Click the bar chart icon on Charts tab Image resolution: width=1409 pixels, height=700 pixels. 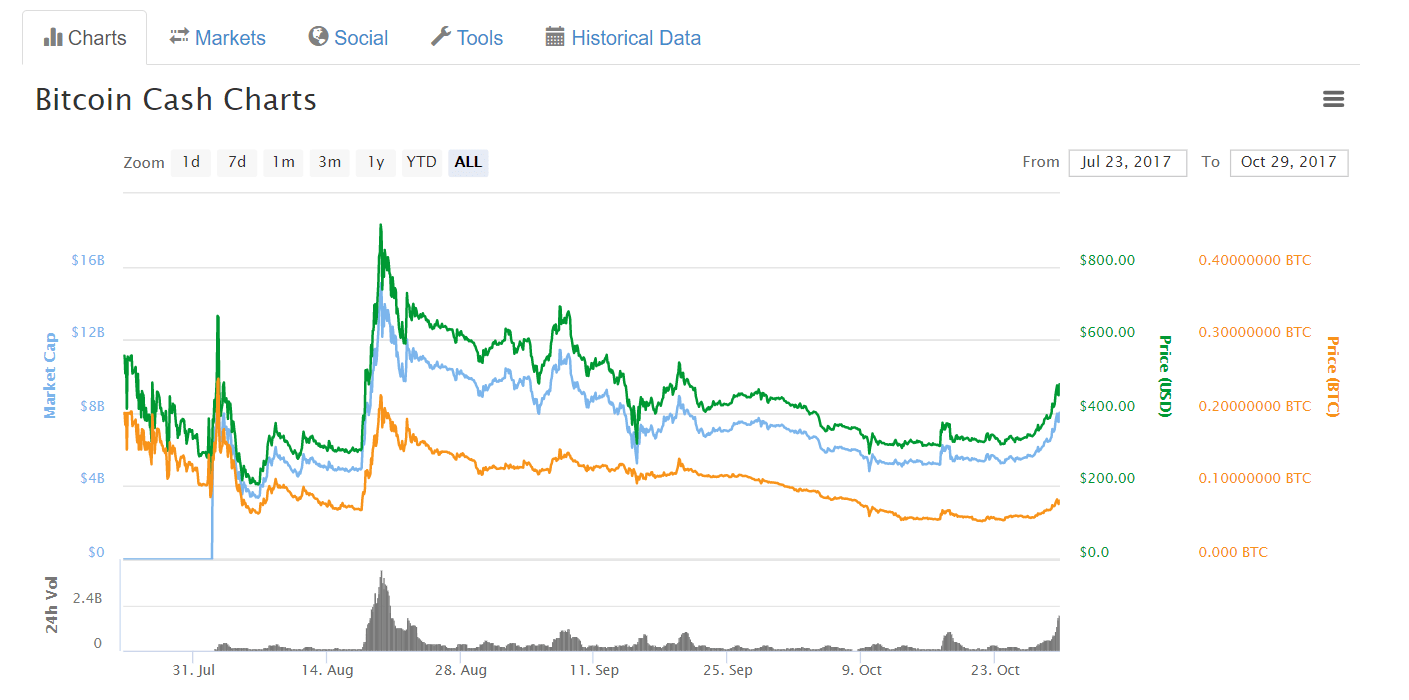pyautogui.click(x=53, y=38)
